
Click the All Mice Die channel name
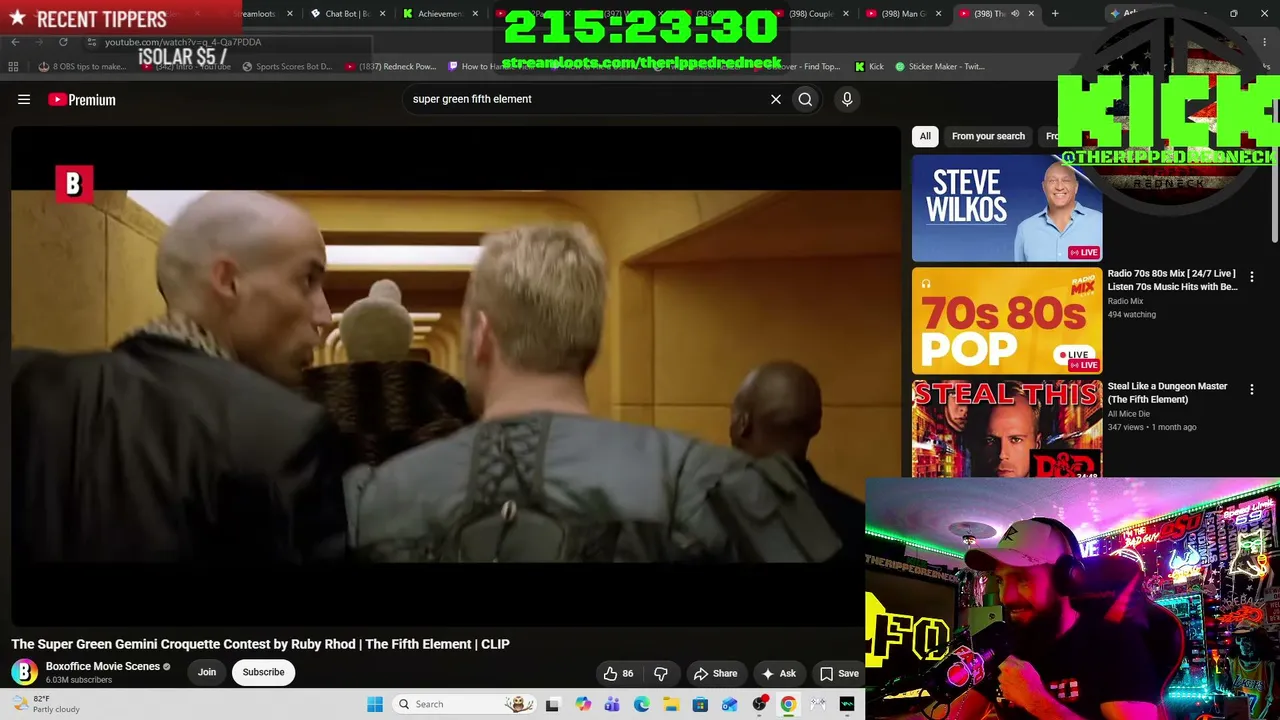pyautogui.click(x=1129, y=414)
